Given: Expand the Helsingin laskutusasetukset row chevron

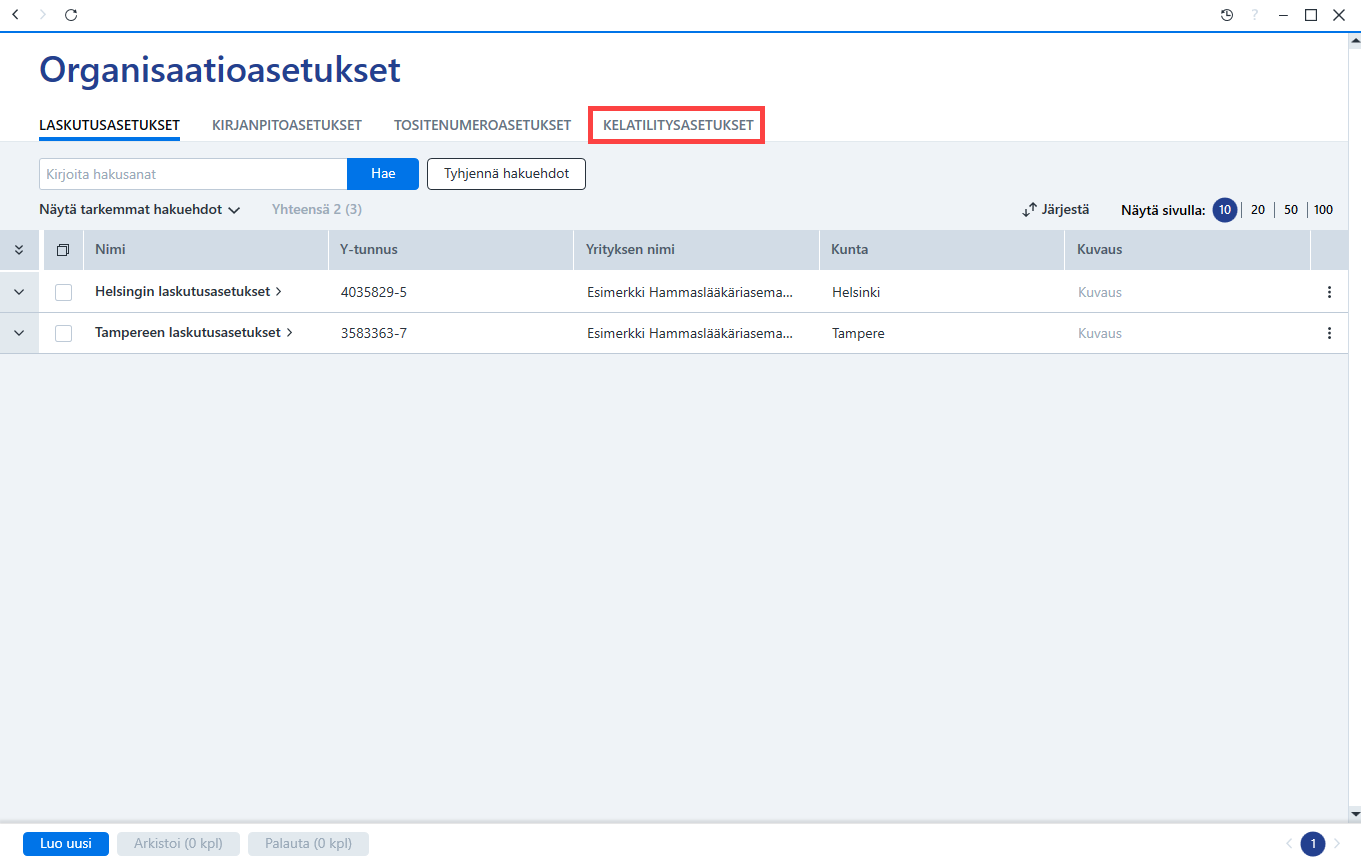Looking at the screenshot, I should (x=19, y=292).
